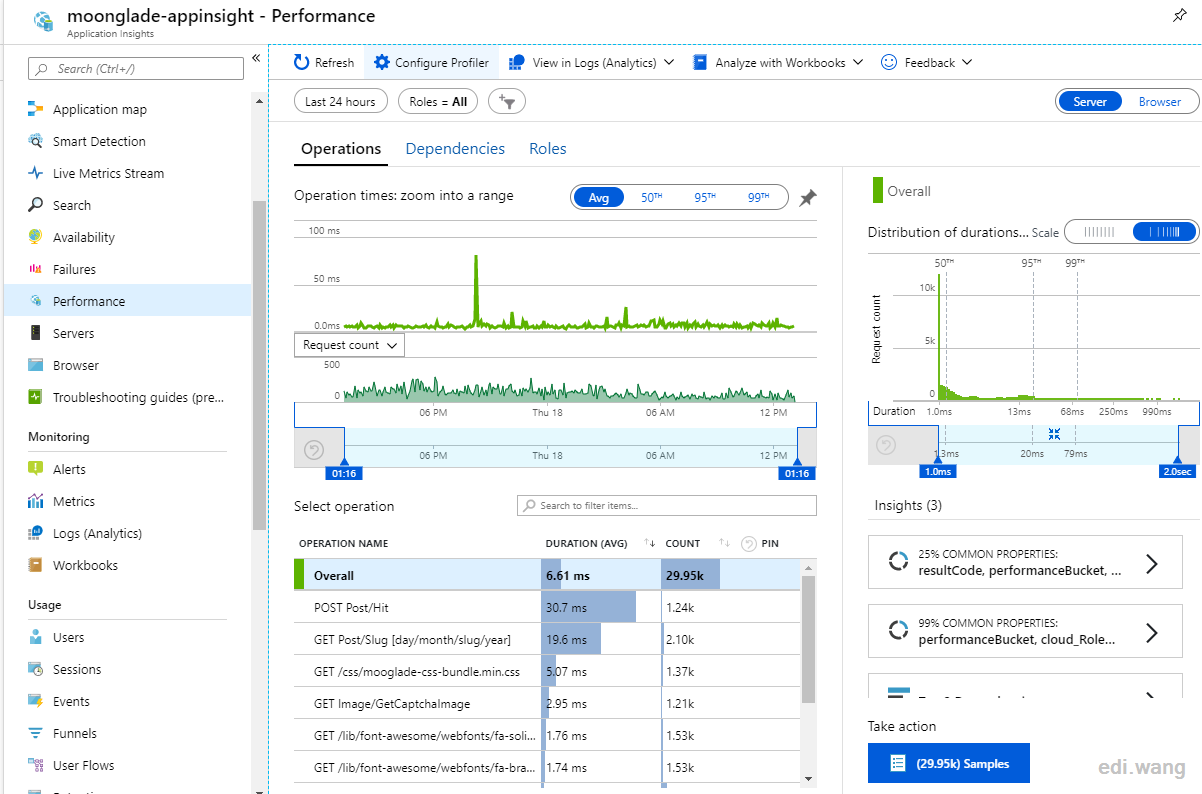This screenshot has height=794, width=1202.
Task: Click the Availability globe icon
Action: pos(36,237)
